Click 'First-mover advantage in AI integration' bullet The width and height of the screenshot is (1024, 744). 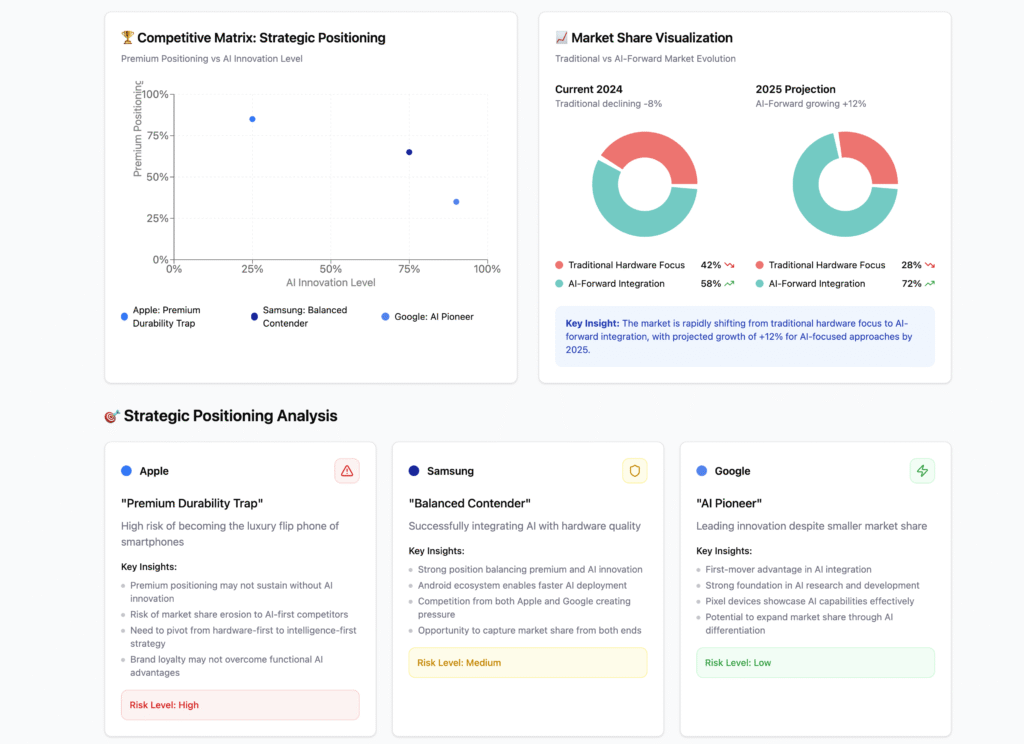pos(788,570)
